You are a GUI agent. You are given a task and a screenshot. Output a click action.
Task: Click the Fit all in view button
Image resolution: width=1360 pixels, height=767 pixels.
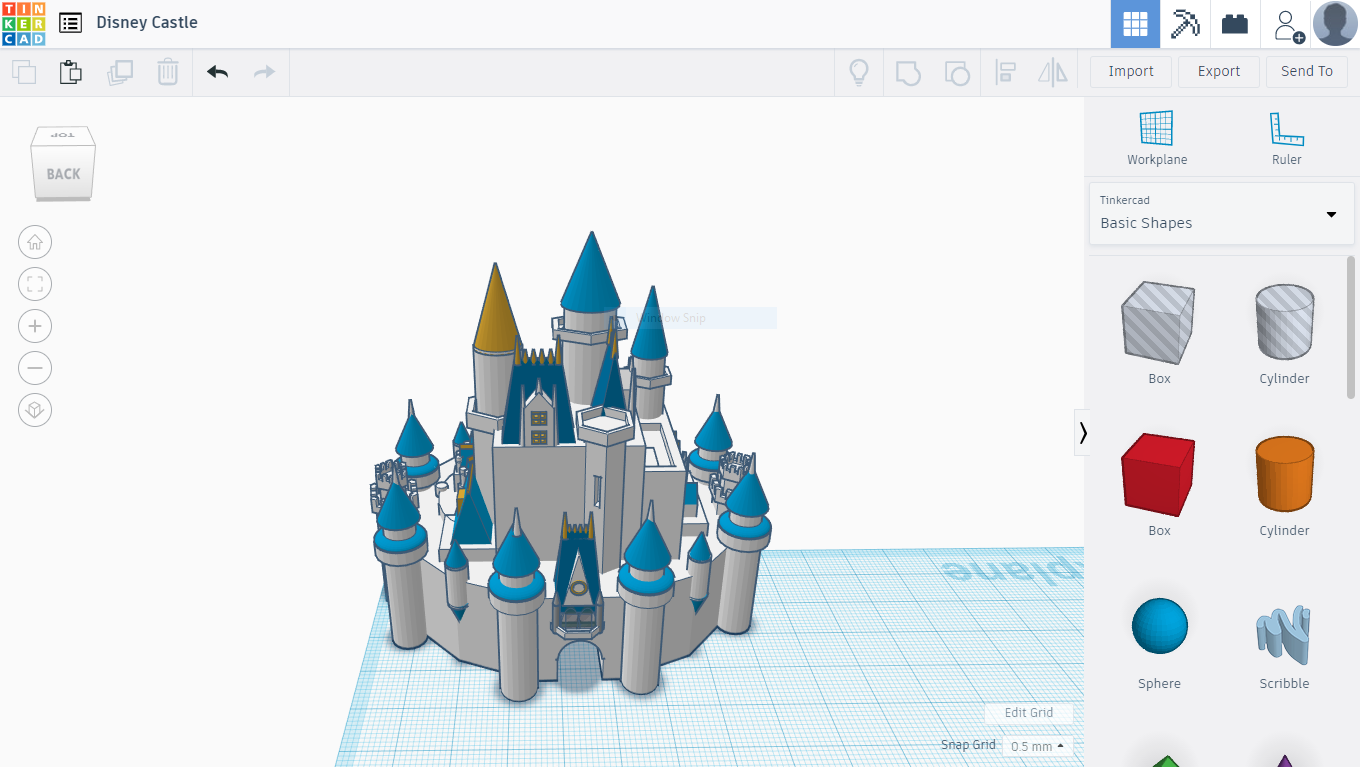click(x=35, y=284)
